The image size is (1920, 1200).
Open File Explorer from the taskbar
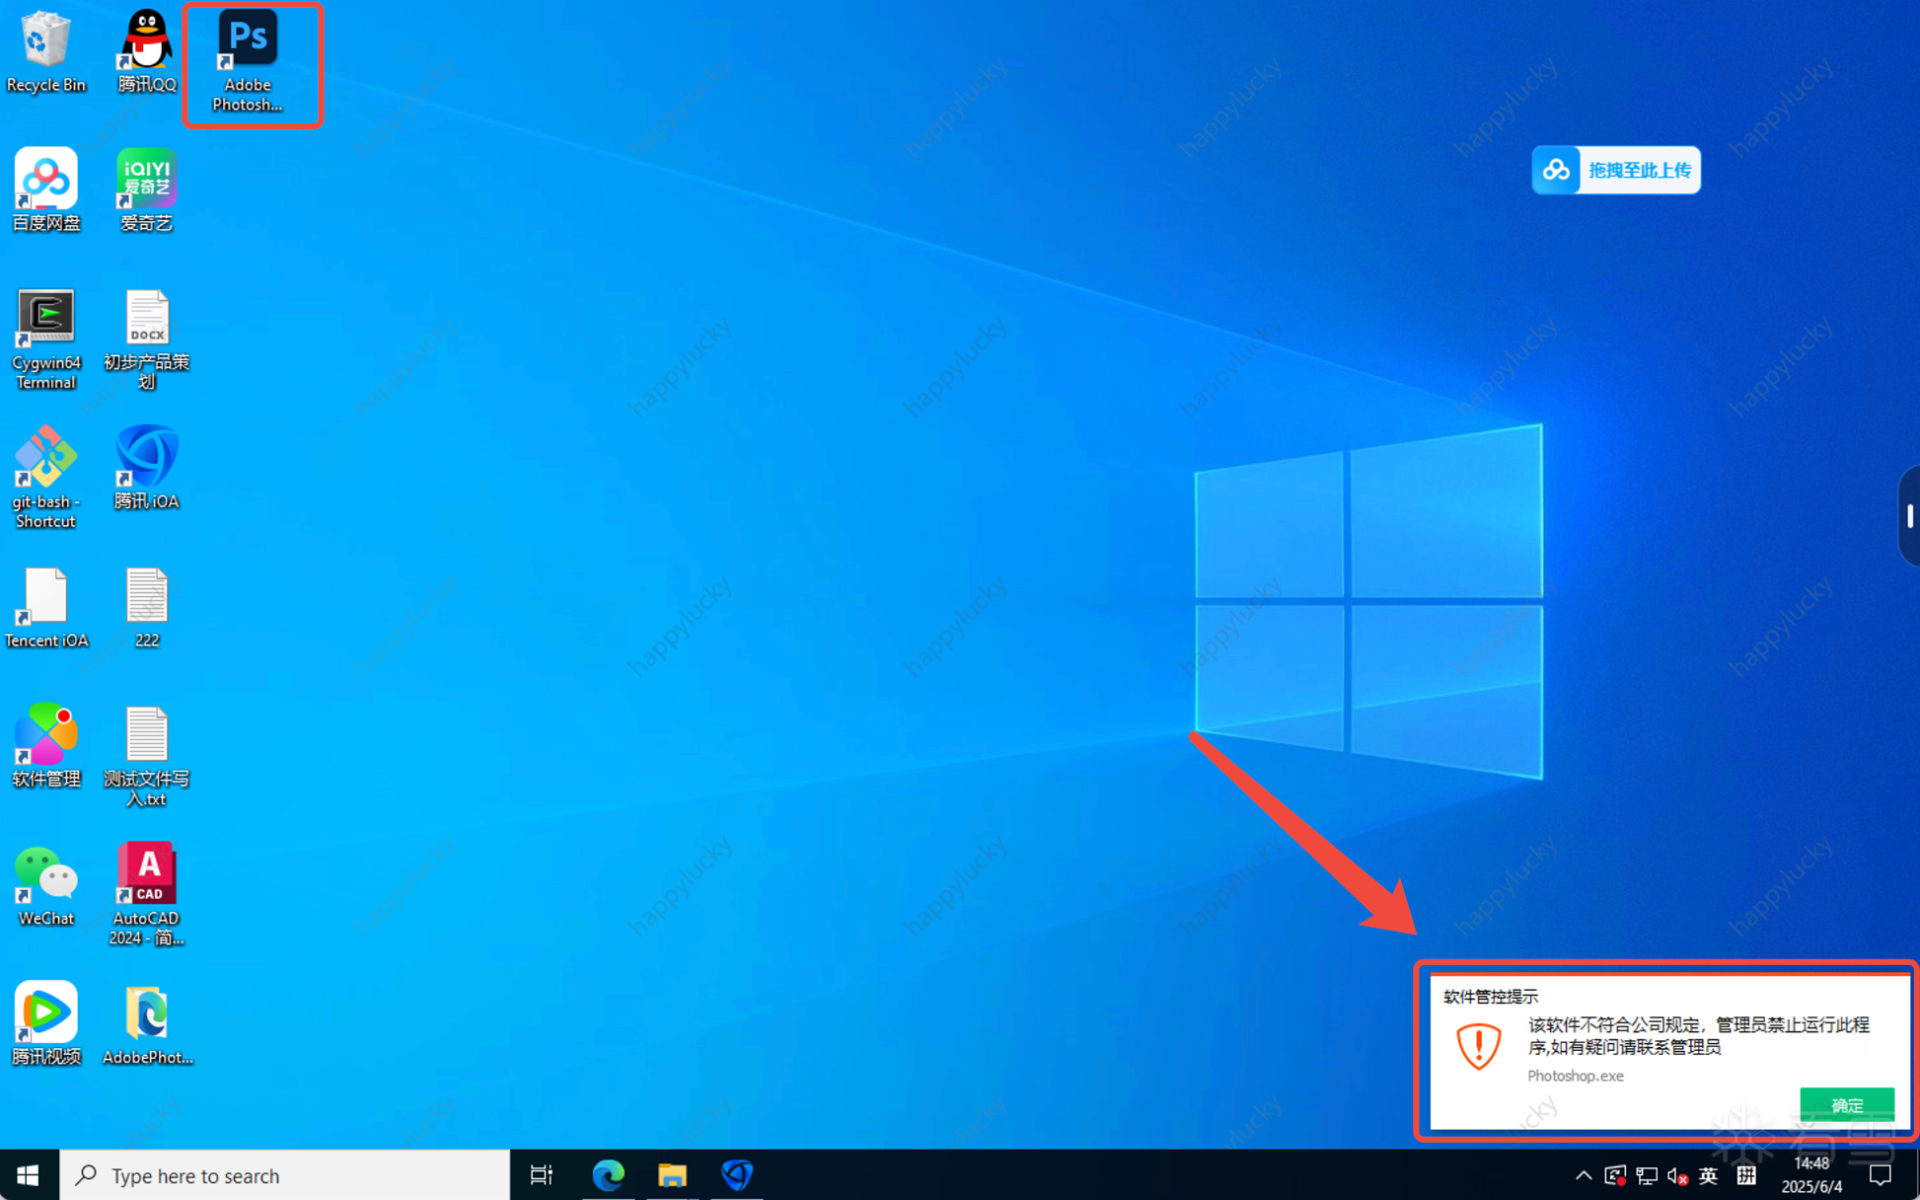(x=672, y=1176)
